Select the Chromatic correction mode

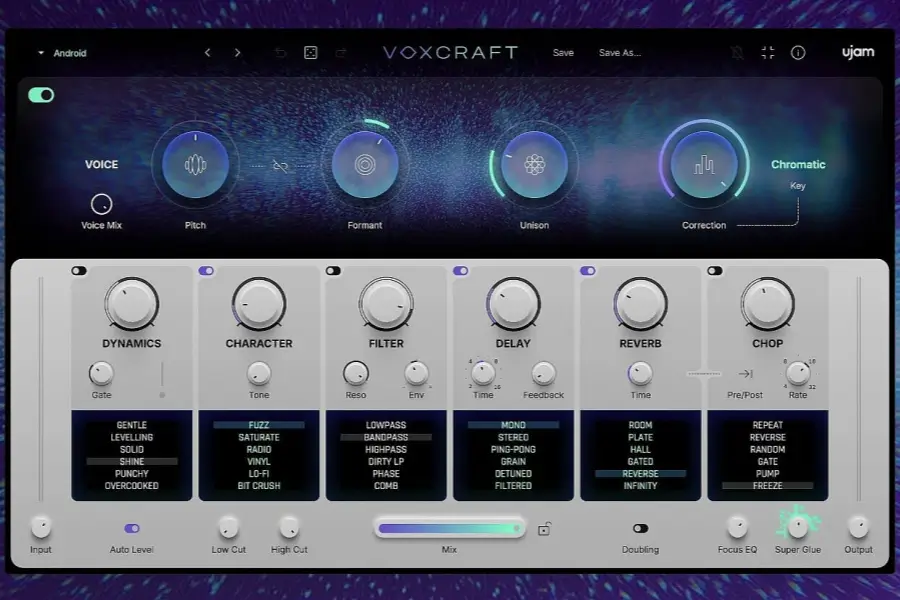(798, 164)
